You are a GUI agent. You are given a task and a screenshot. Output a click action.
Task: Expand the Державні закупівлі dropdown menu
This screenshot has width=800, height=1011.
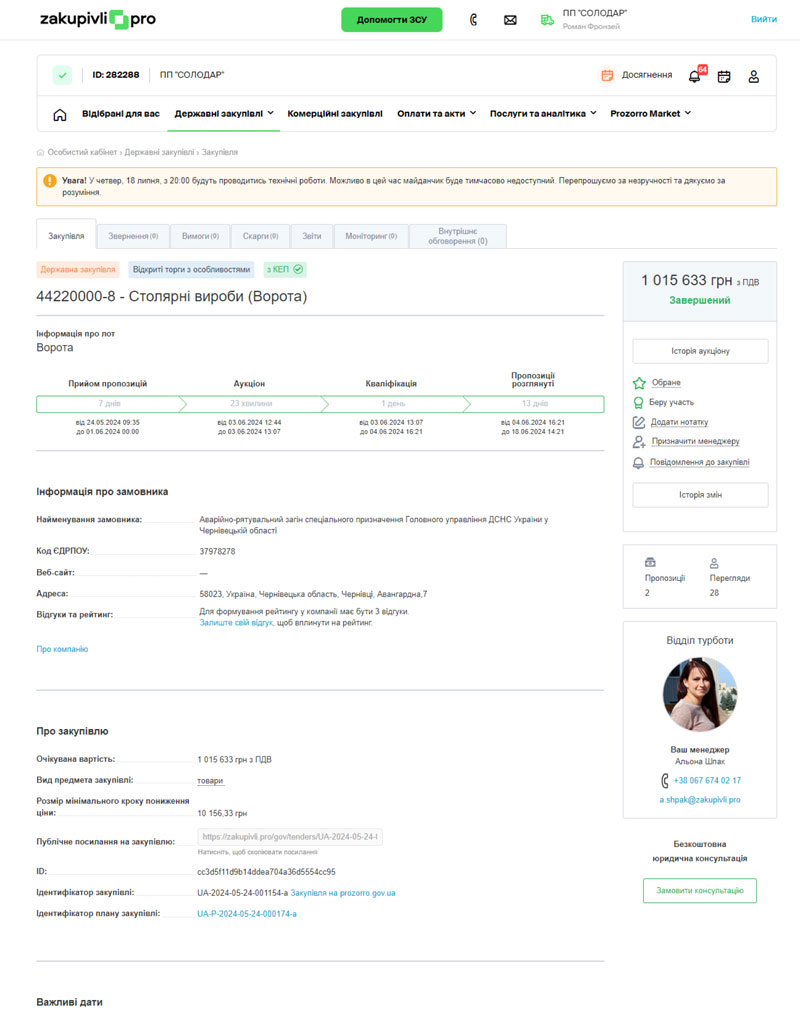coord(225,114)
